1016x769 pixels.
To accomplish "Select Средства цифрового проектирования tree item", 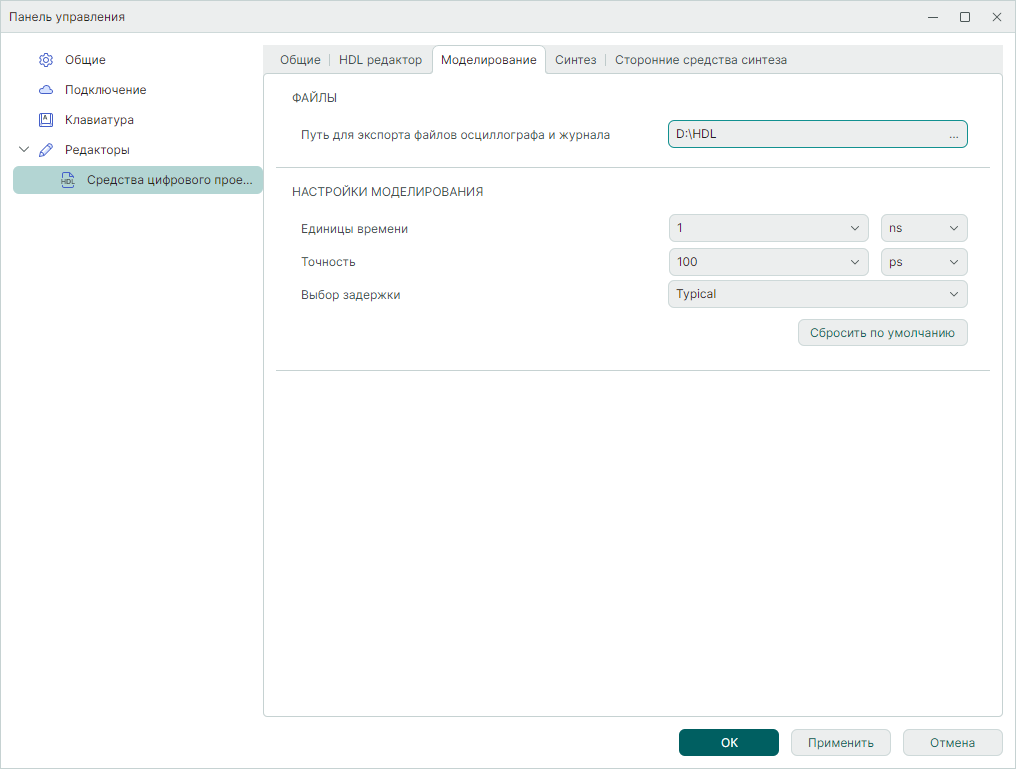I will click(x=169, y=180).
